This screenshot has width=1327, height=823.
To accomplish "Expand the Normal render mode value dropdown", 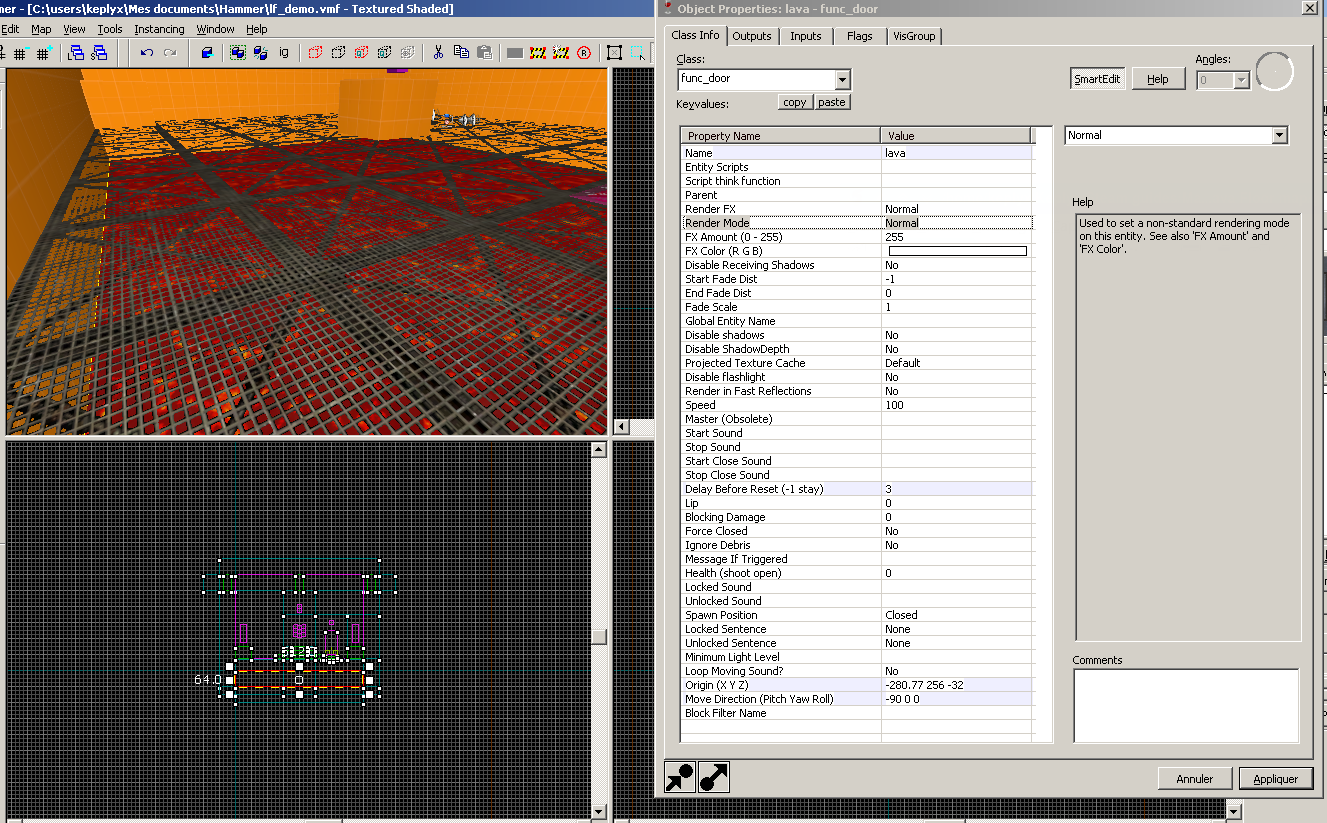I will (x=1278, y=135).
